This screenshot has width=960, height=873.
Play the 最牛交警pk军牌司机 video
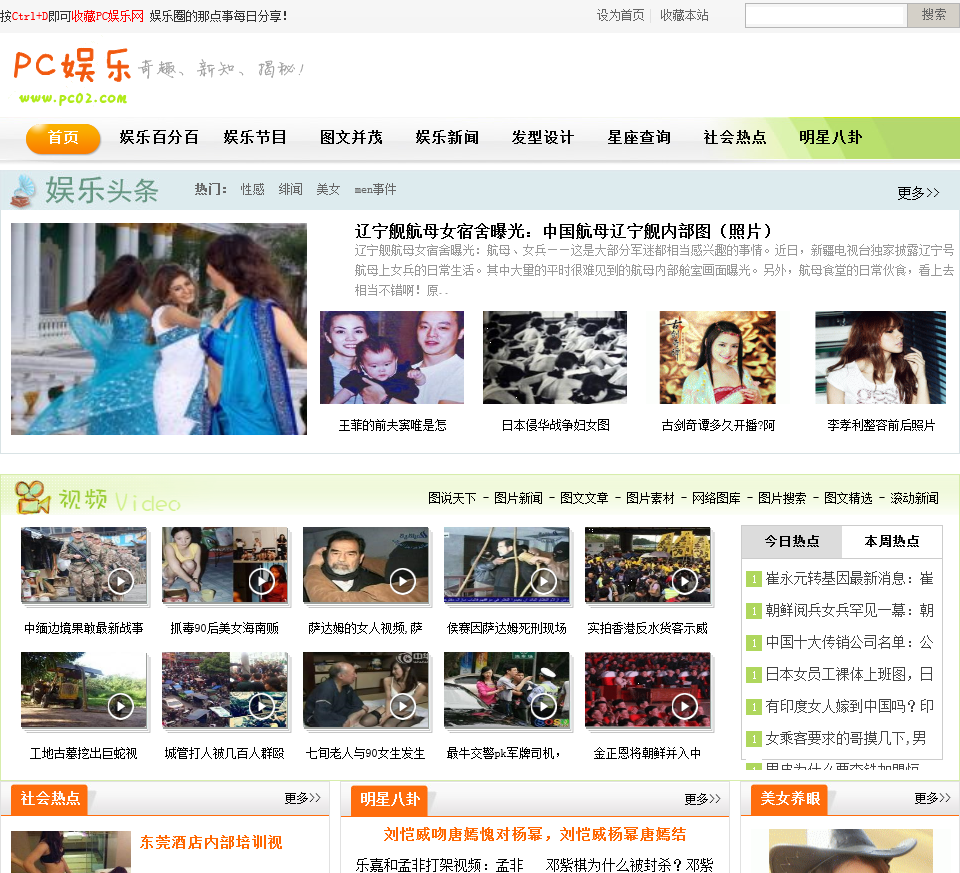pos(506,690)
